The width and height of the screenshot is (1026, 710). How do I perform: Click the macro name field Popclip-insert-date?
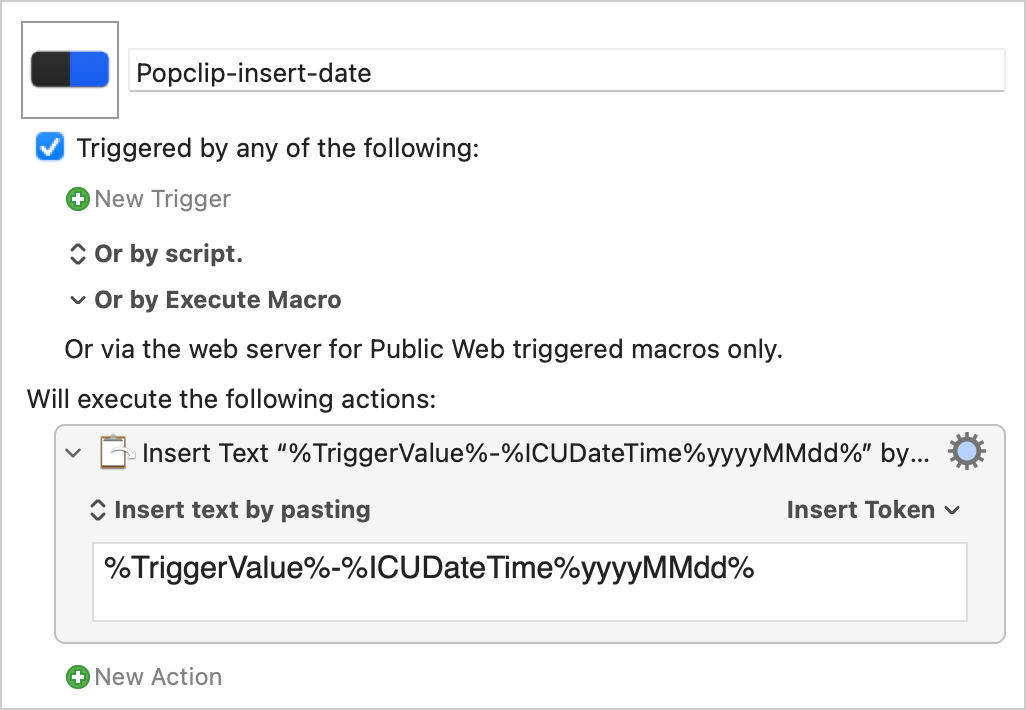pyautogui.click(x=567, y=72)
